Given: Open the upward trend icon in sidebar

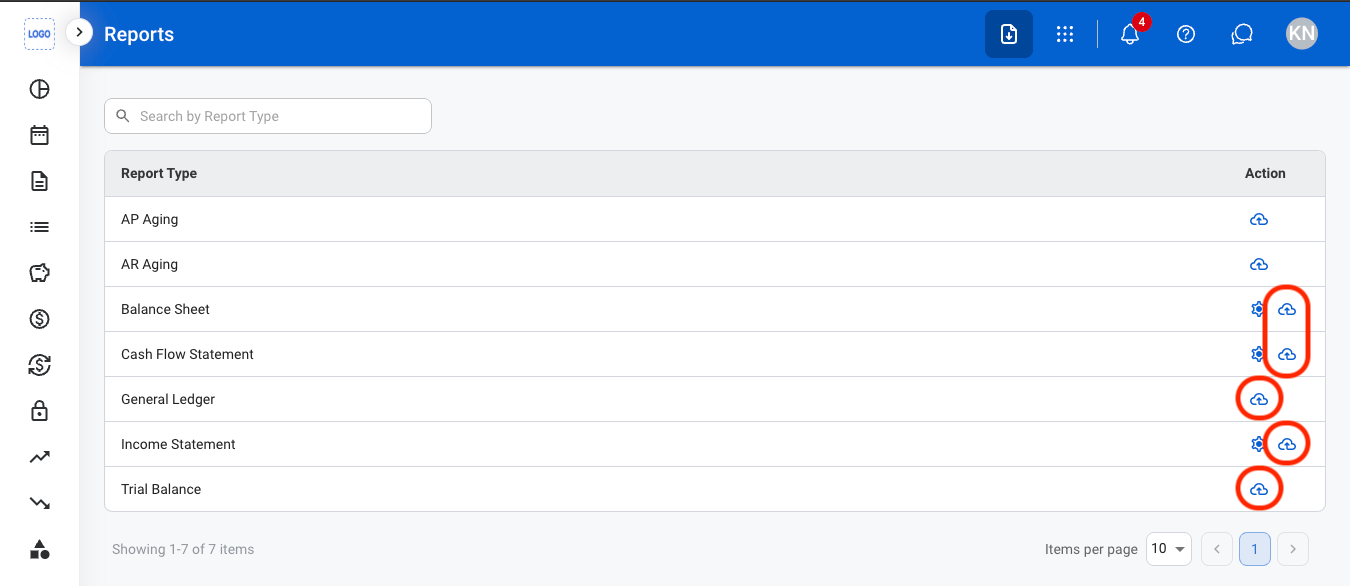Looking at the screenshot, I should [x=39, y=457].
